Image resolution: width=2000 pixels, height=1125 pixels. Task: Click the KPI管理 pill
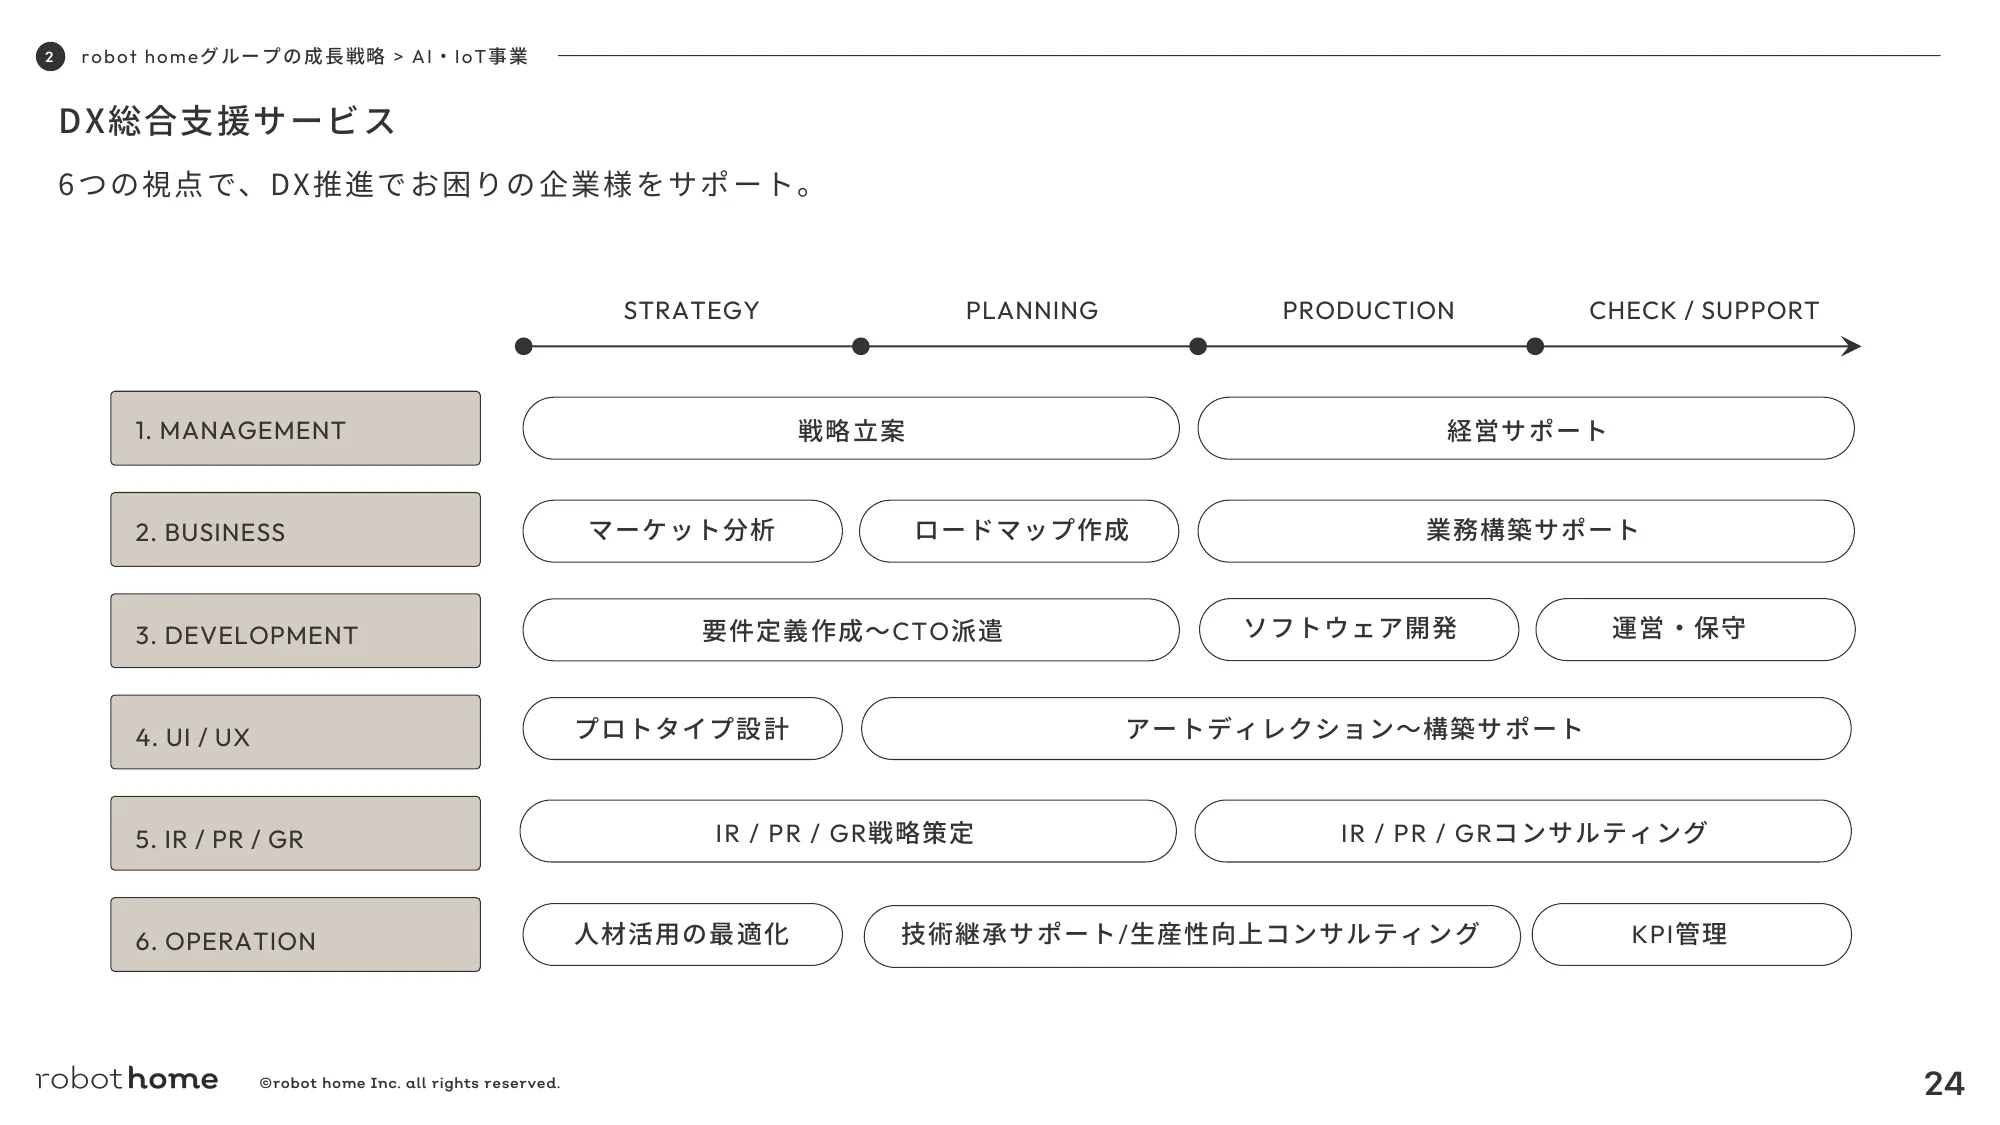coord(1691,935)
